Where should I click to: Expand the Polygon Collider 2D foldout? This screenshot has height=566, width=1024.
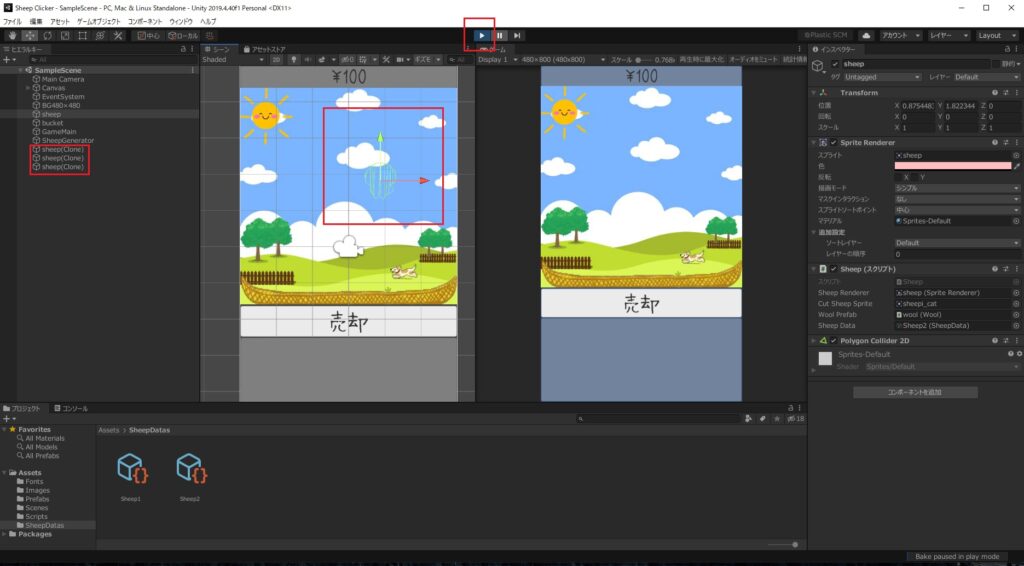tap(813, 341)
